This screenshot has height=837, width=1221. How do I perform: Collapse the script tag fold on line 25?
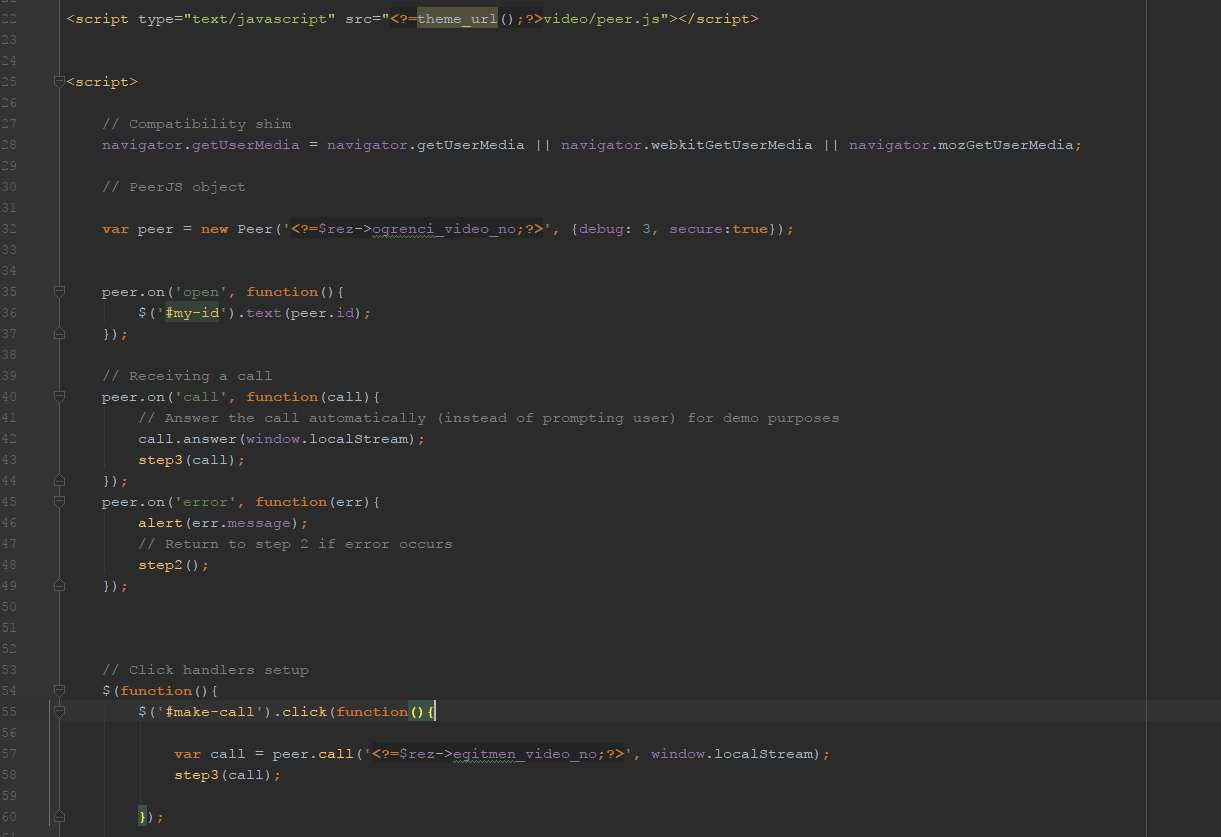tap(60, 81)
